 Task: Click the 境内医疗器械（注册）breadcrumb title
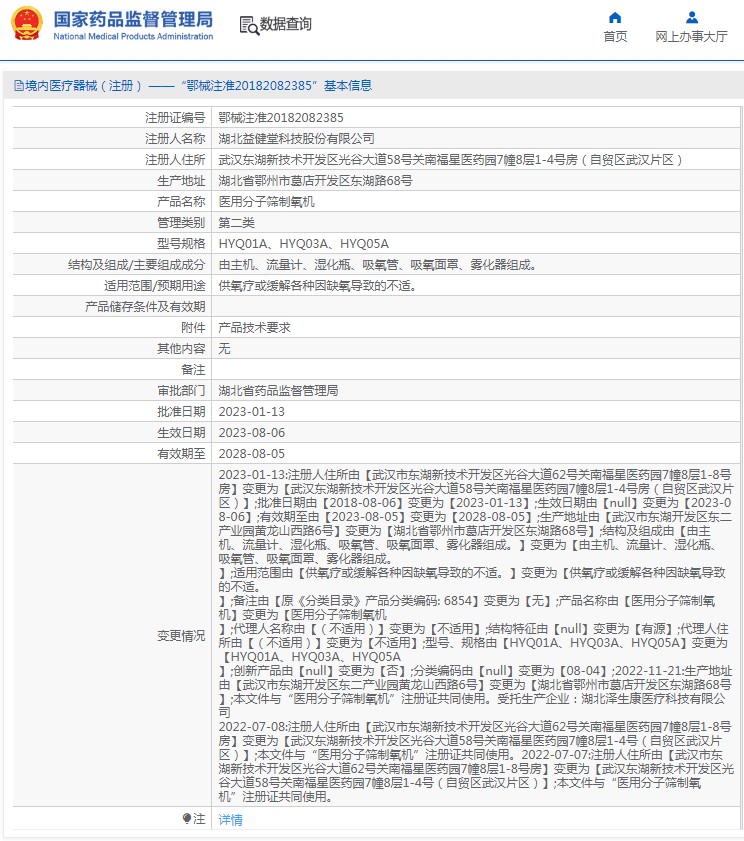84,86
